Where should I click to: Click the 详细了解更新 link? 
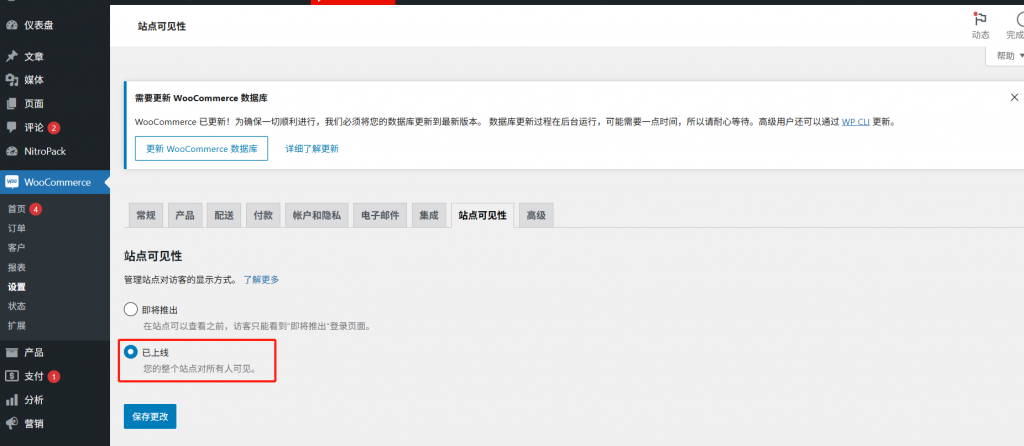pos(312,149)
